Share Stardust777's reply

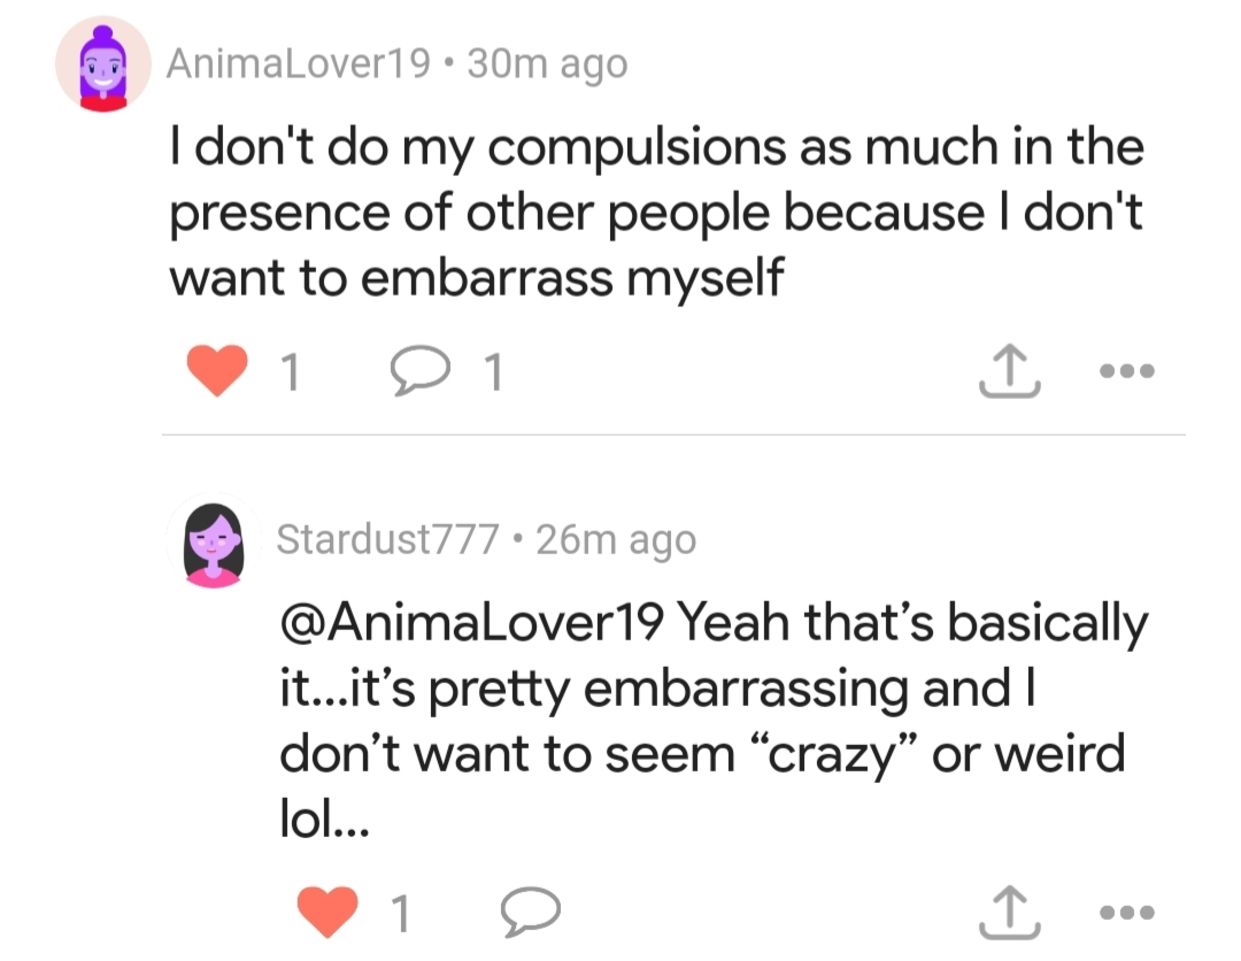[x=1008, y=911]
